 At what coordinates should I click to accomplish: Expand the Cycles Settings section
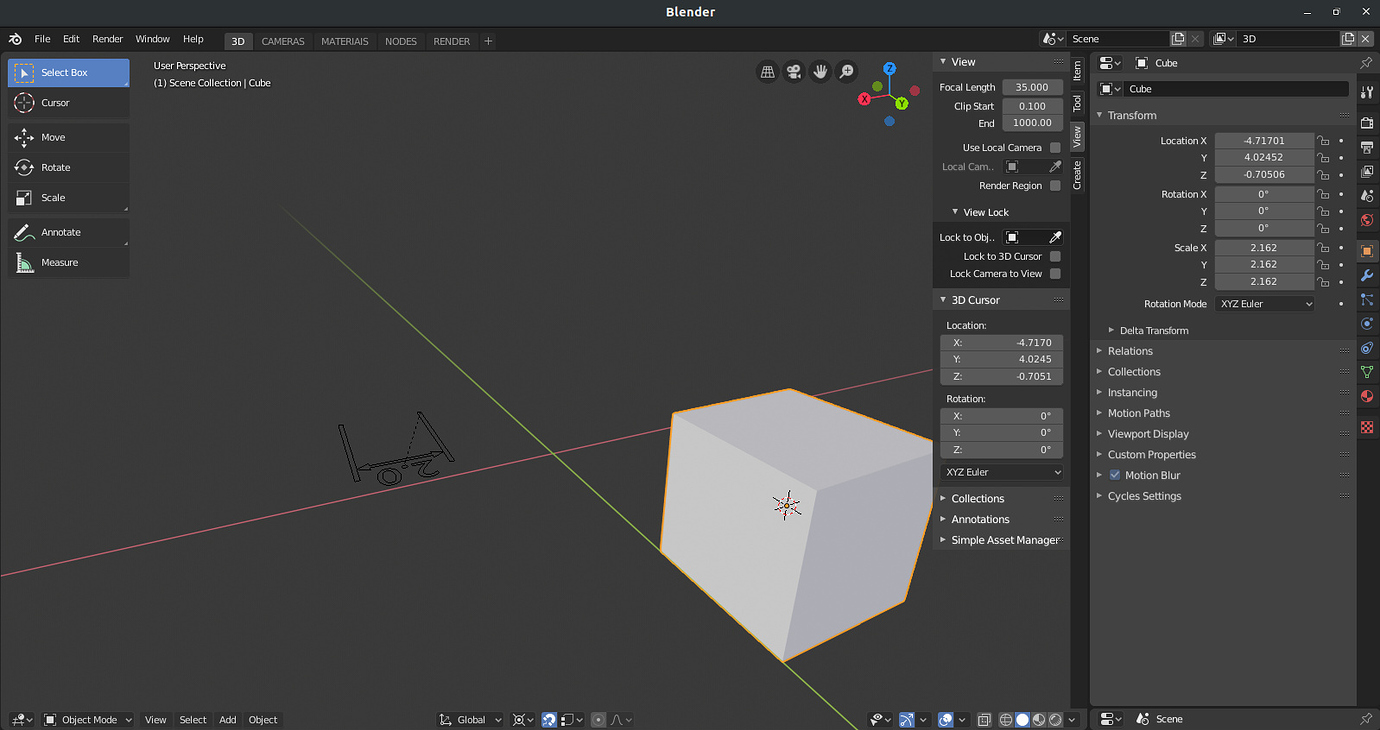1144,496
